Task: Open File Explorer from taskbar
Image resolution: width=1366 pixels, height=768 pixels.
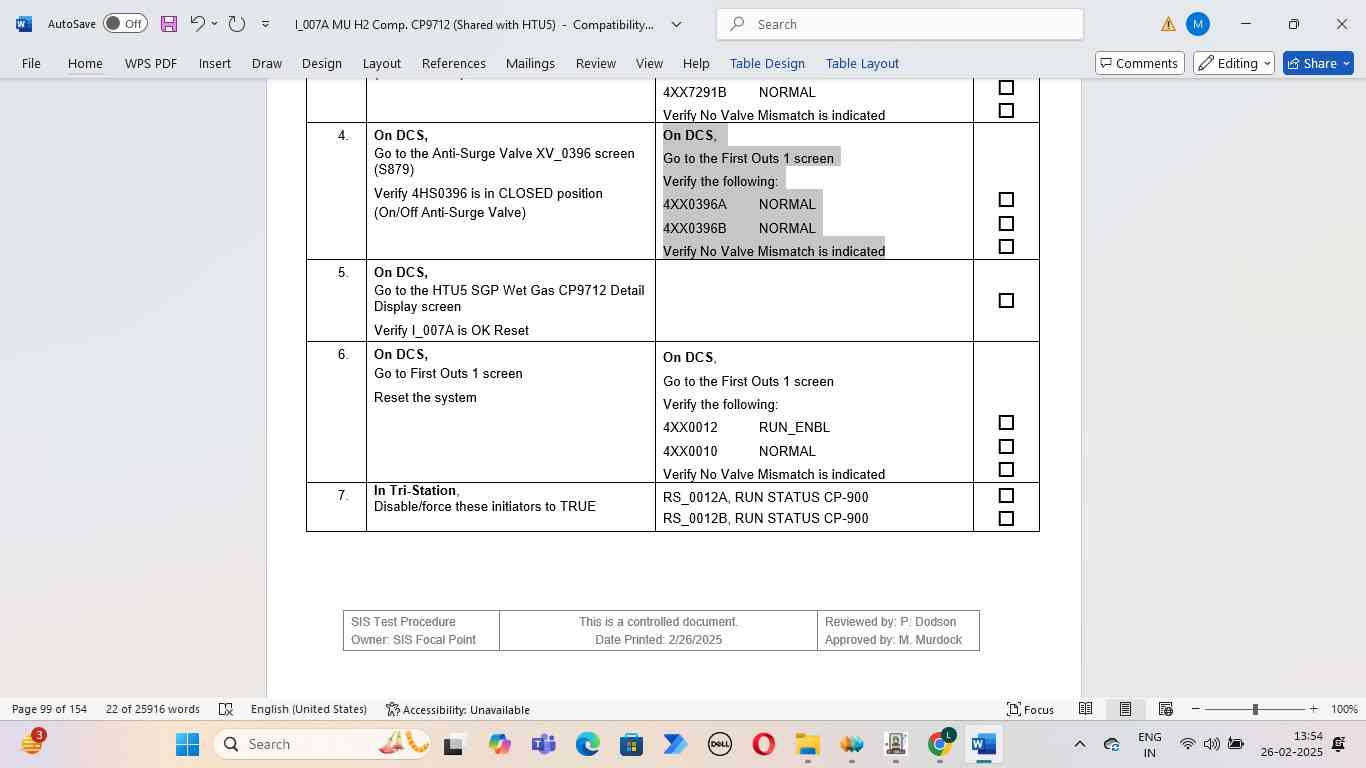Action: tap(807, 744)
